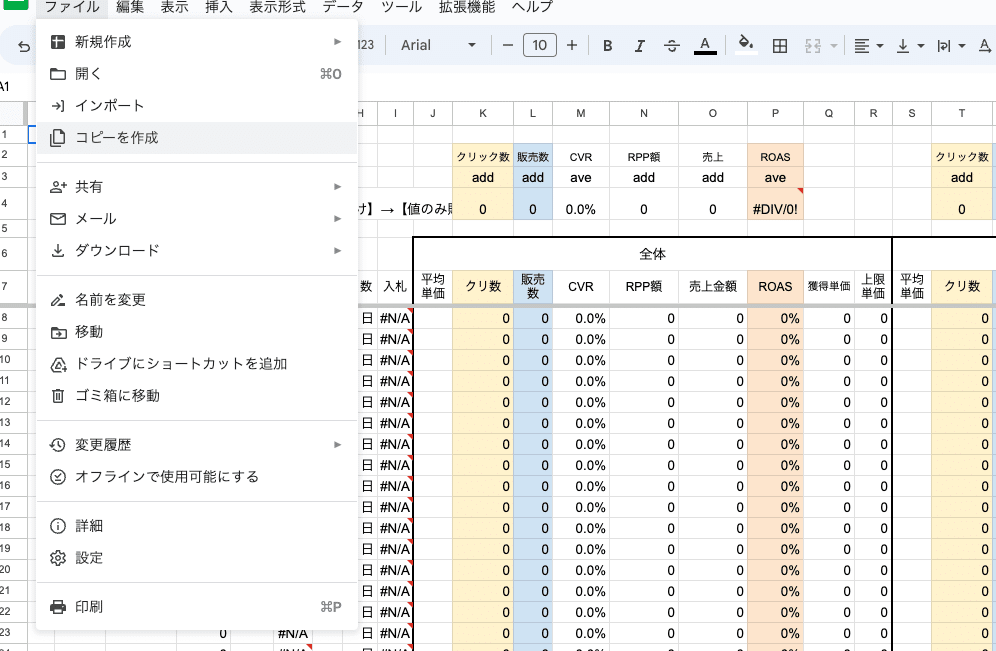
Task: Click the Merge cells icon
Action: 812,46
